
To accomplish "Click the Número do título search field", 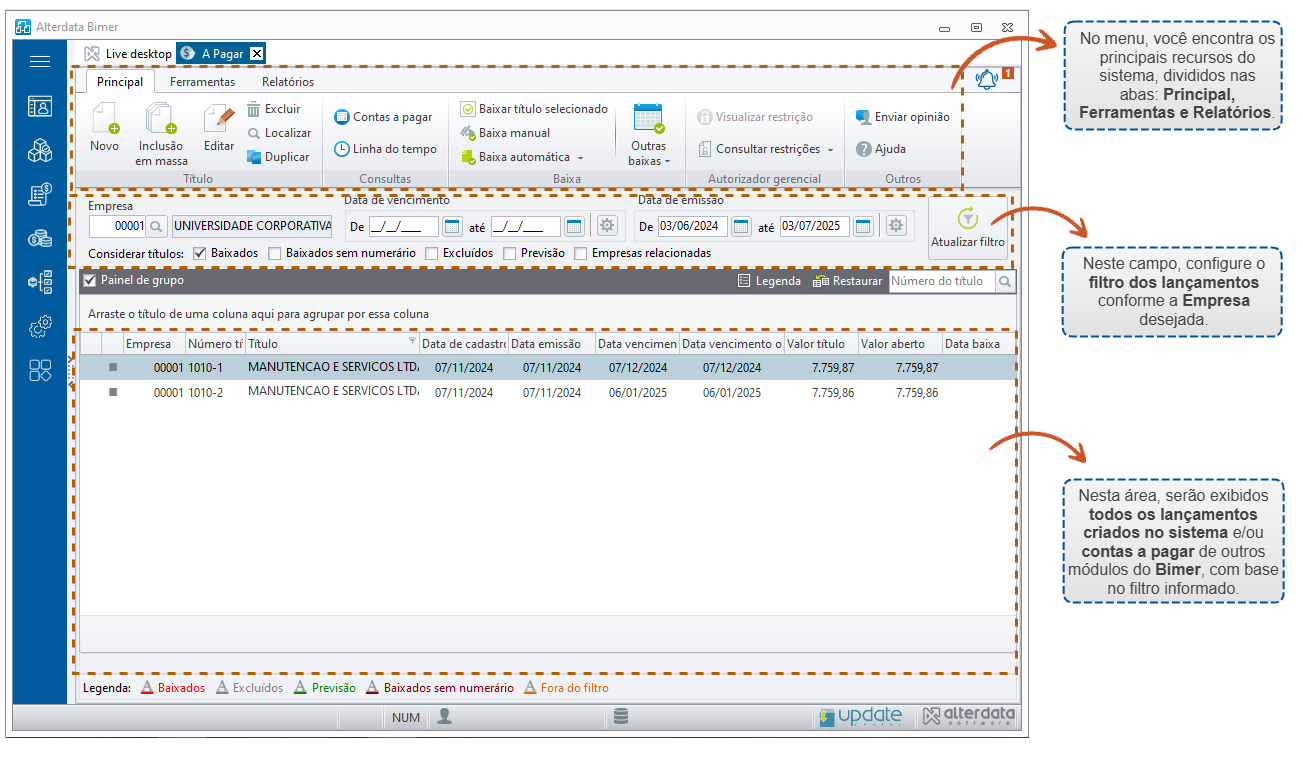I will point(943,282).
